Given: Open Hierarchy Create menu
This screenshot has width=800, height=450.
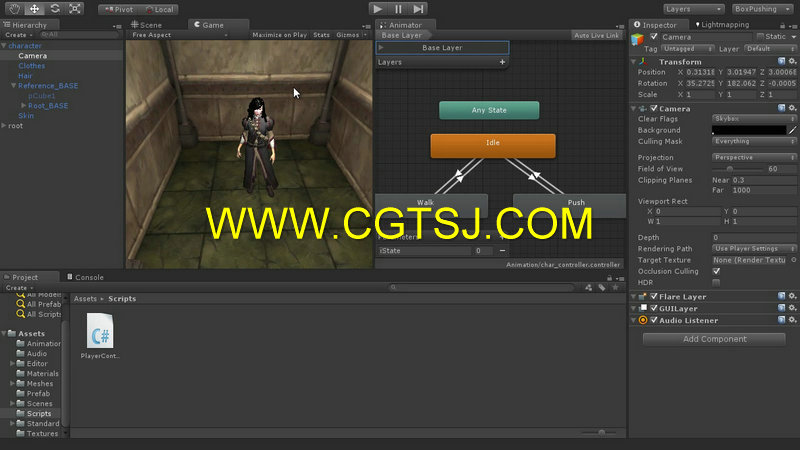Looking at the screenshot, I should [18, 35].
